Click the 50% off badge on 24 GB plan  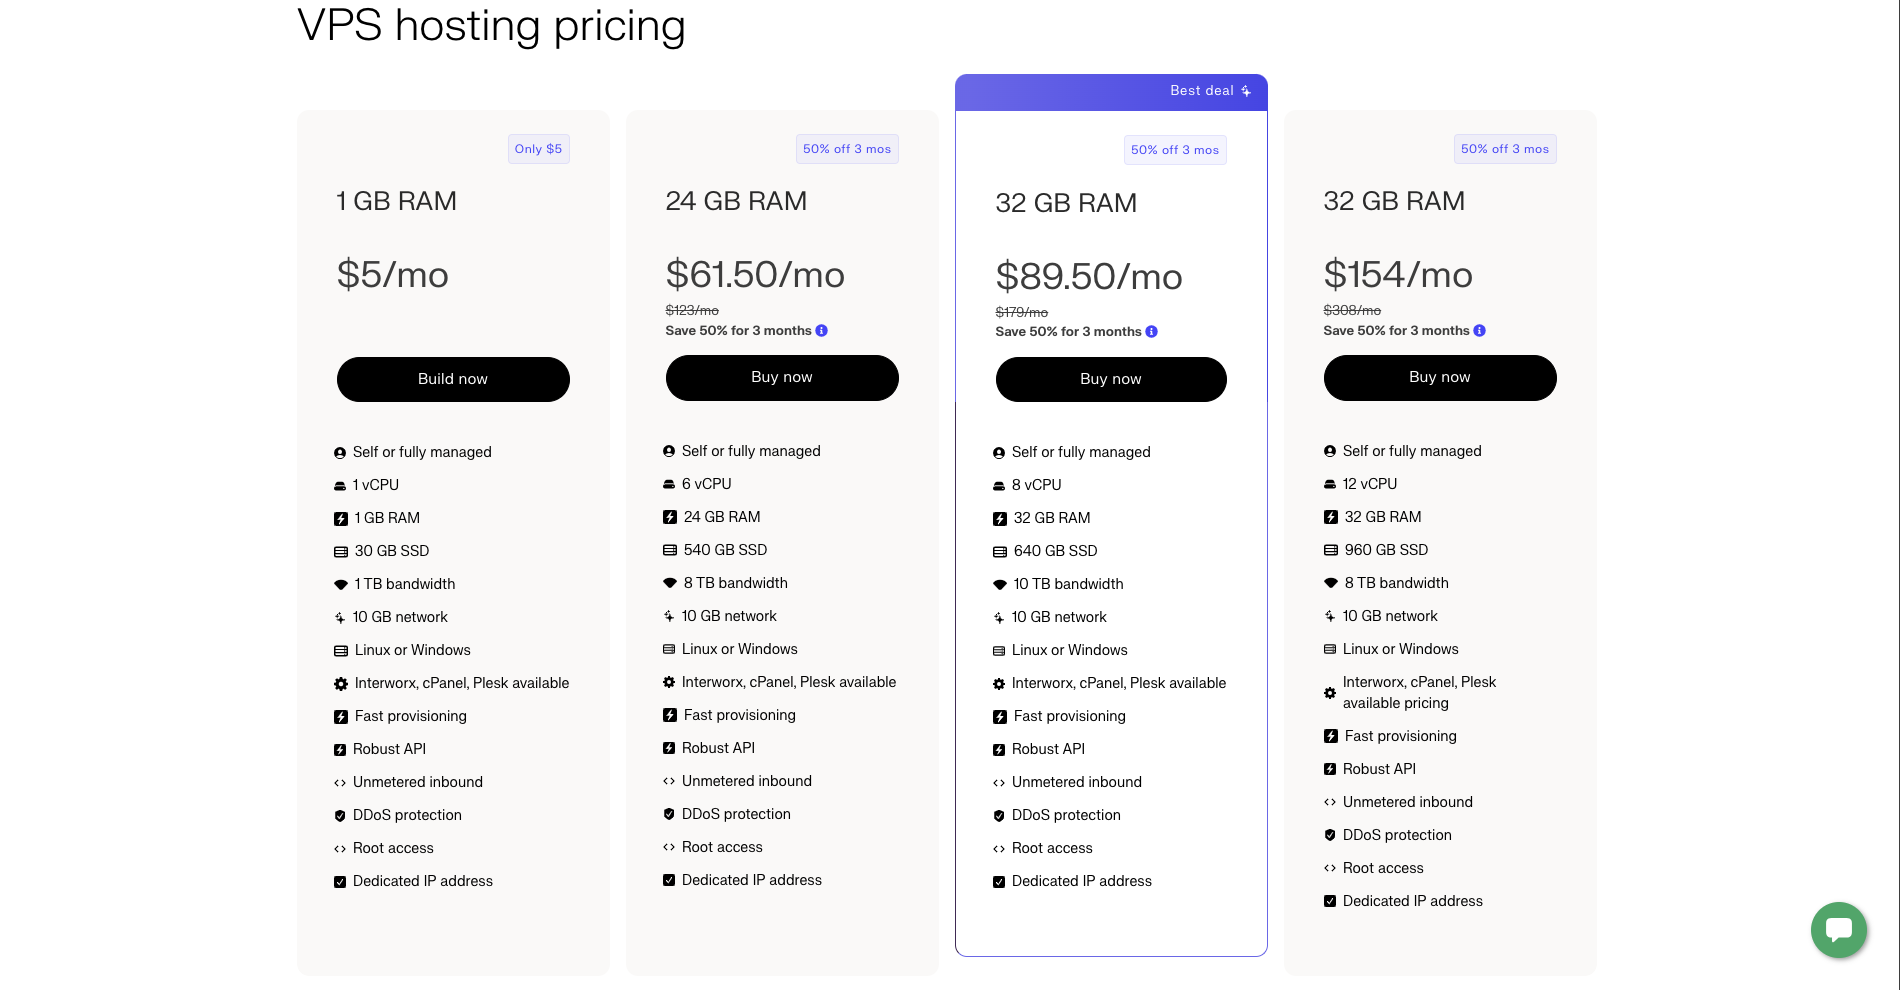point(846,149)
